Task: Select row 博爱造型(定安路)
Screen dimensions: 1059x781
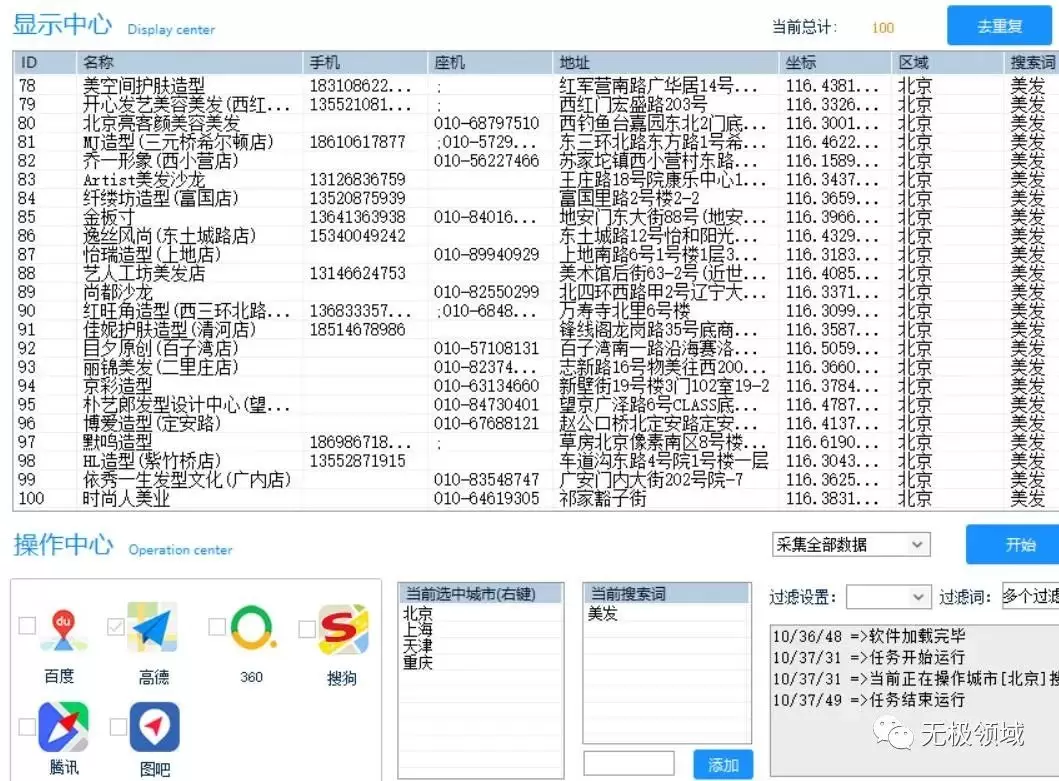Action: point(536,424)
